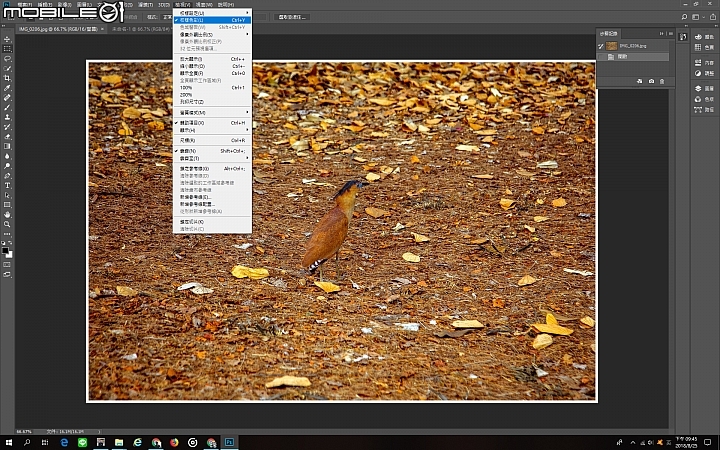Collapse History panel with double-arrow
Screen dimensions: 720x450
click(662, 34)
